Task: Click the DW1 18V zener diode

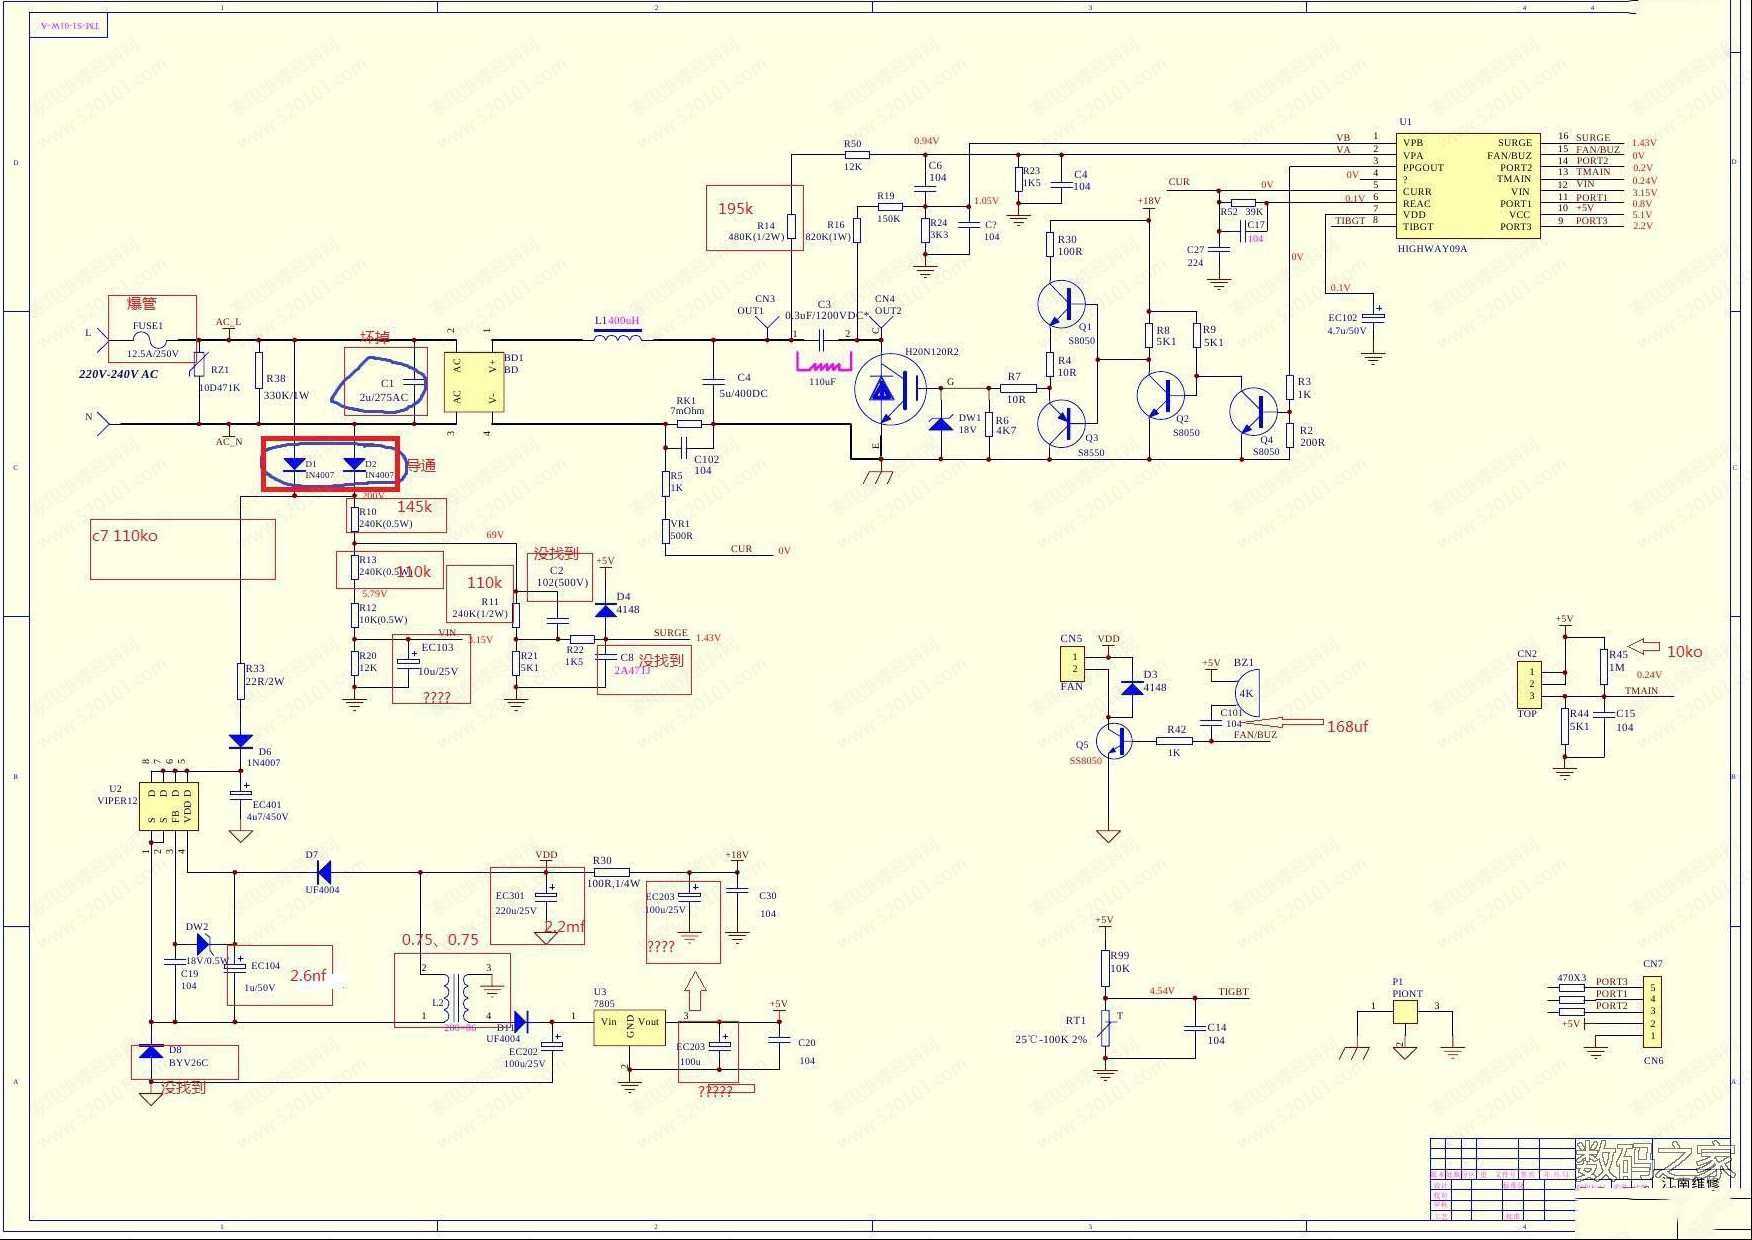Action: [x=941, y=424]
